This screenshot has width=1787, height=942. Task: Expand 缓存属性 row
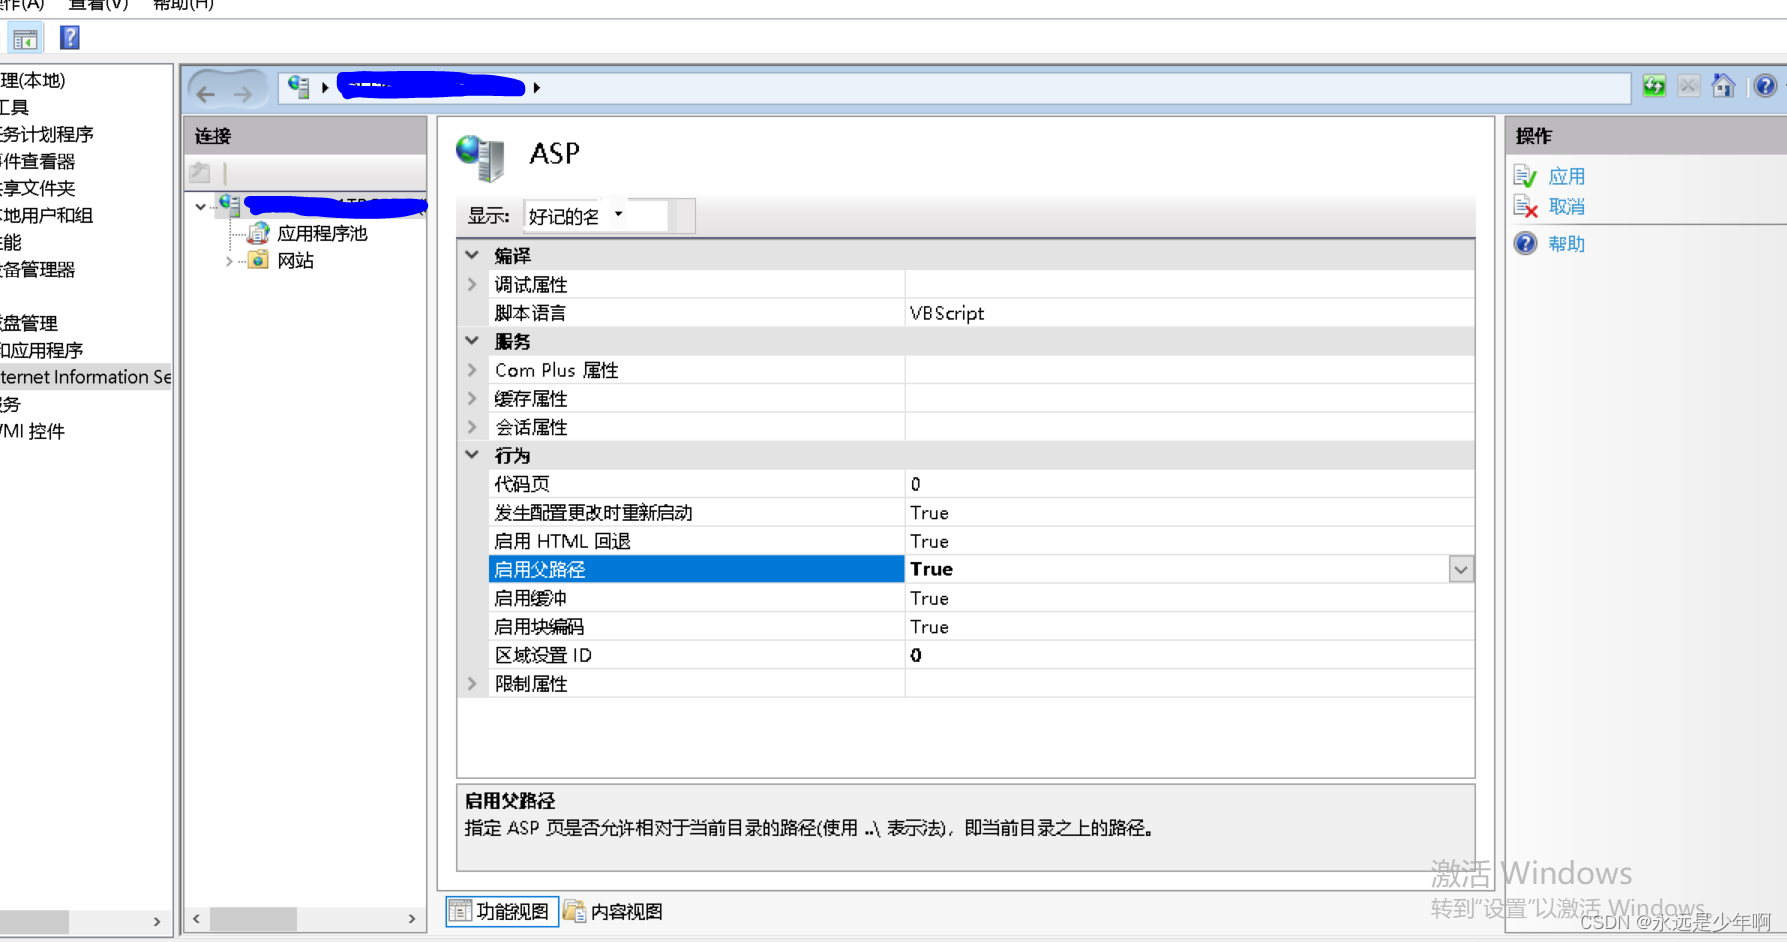(x=472, y=399)
